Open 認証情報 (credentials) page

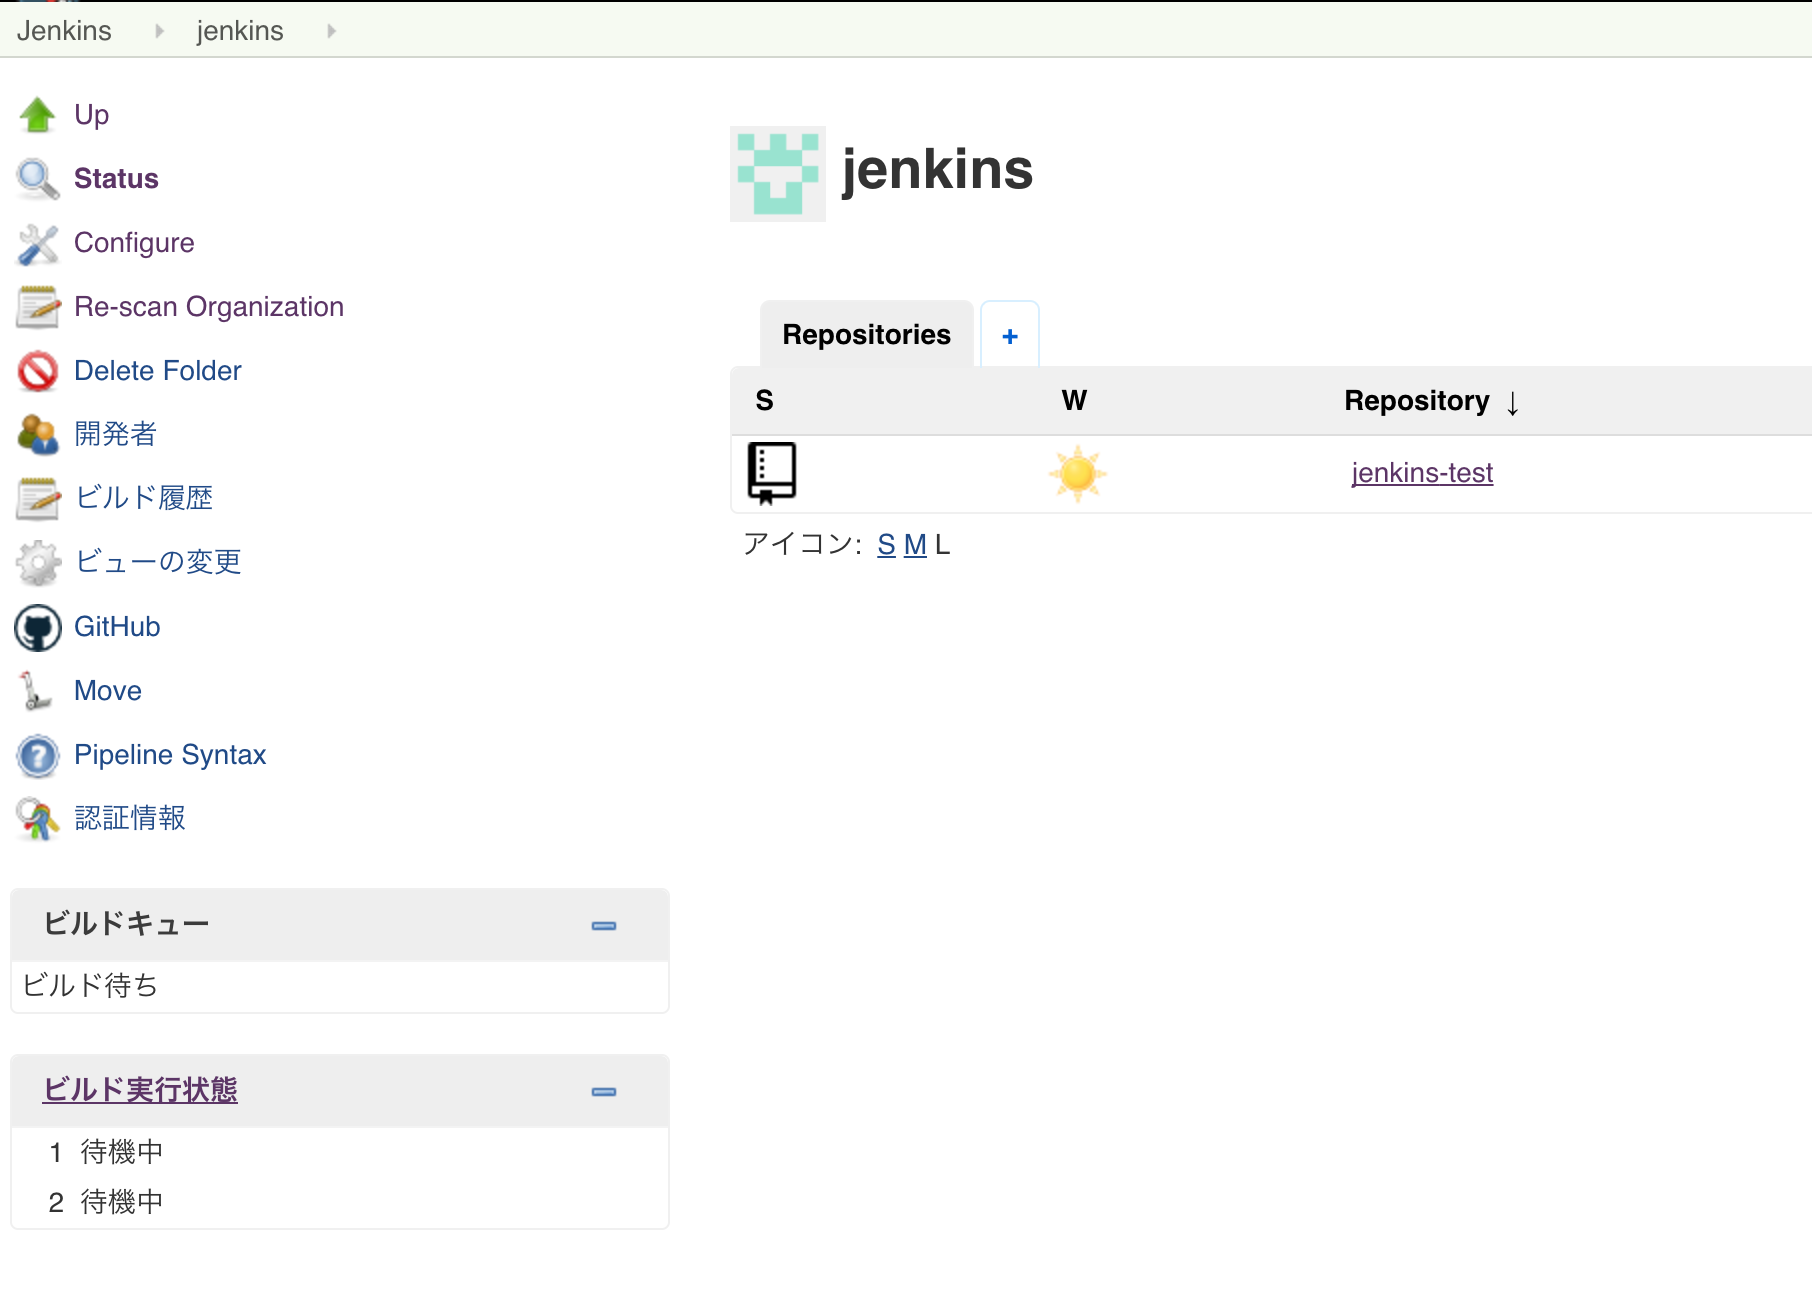pos(130,818)
